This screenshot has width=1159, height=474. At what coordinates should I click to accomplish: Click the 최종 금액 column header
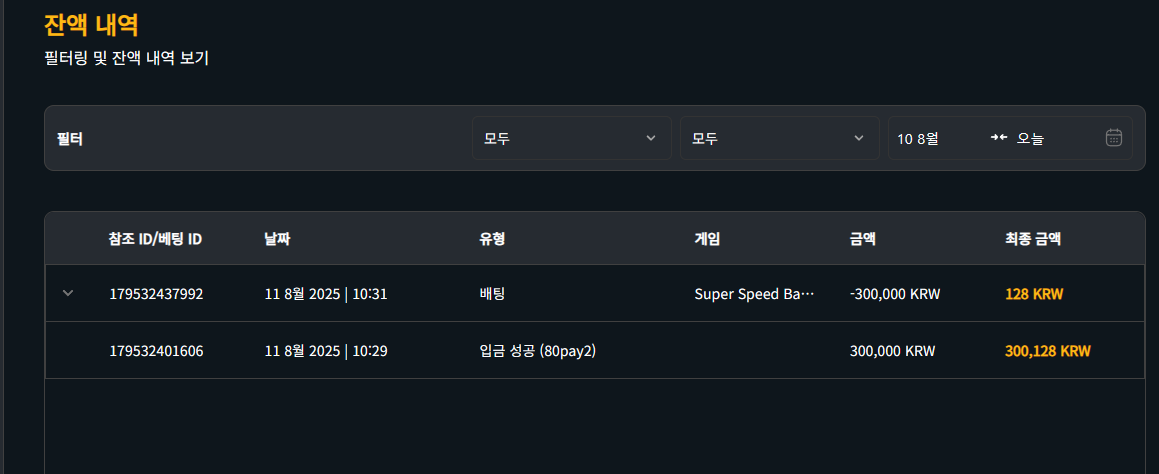click(x=1033, y=239)
